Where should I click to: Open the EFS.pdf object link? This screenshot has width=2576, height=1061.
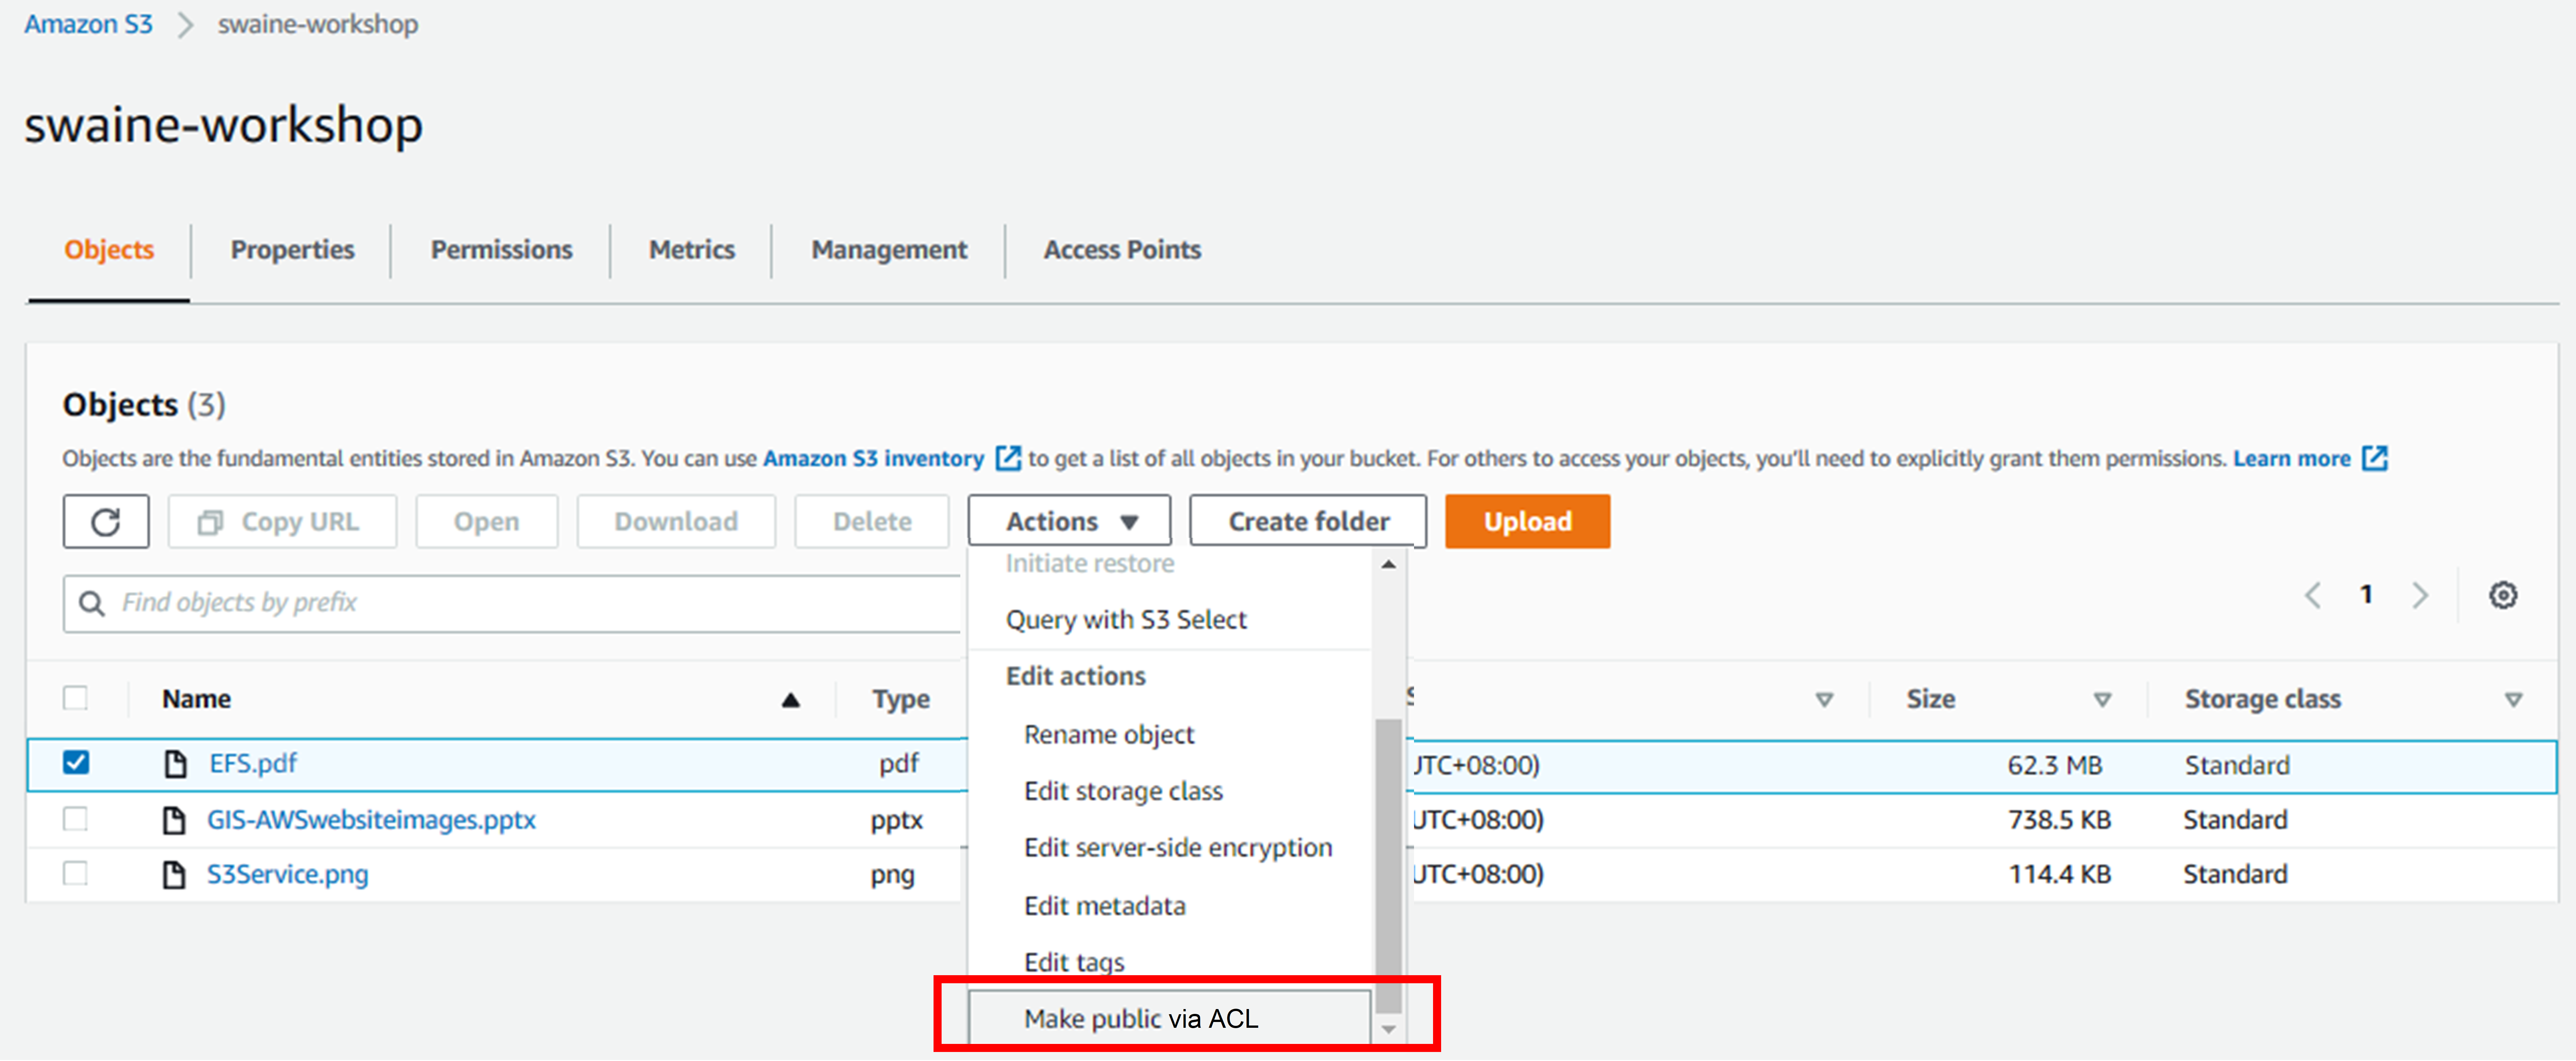[x=253, y=764]
